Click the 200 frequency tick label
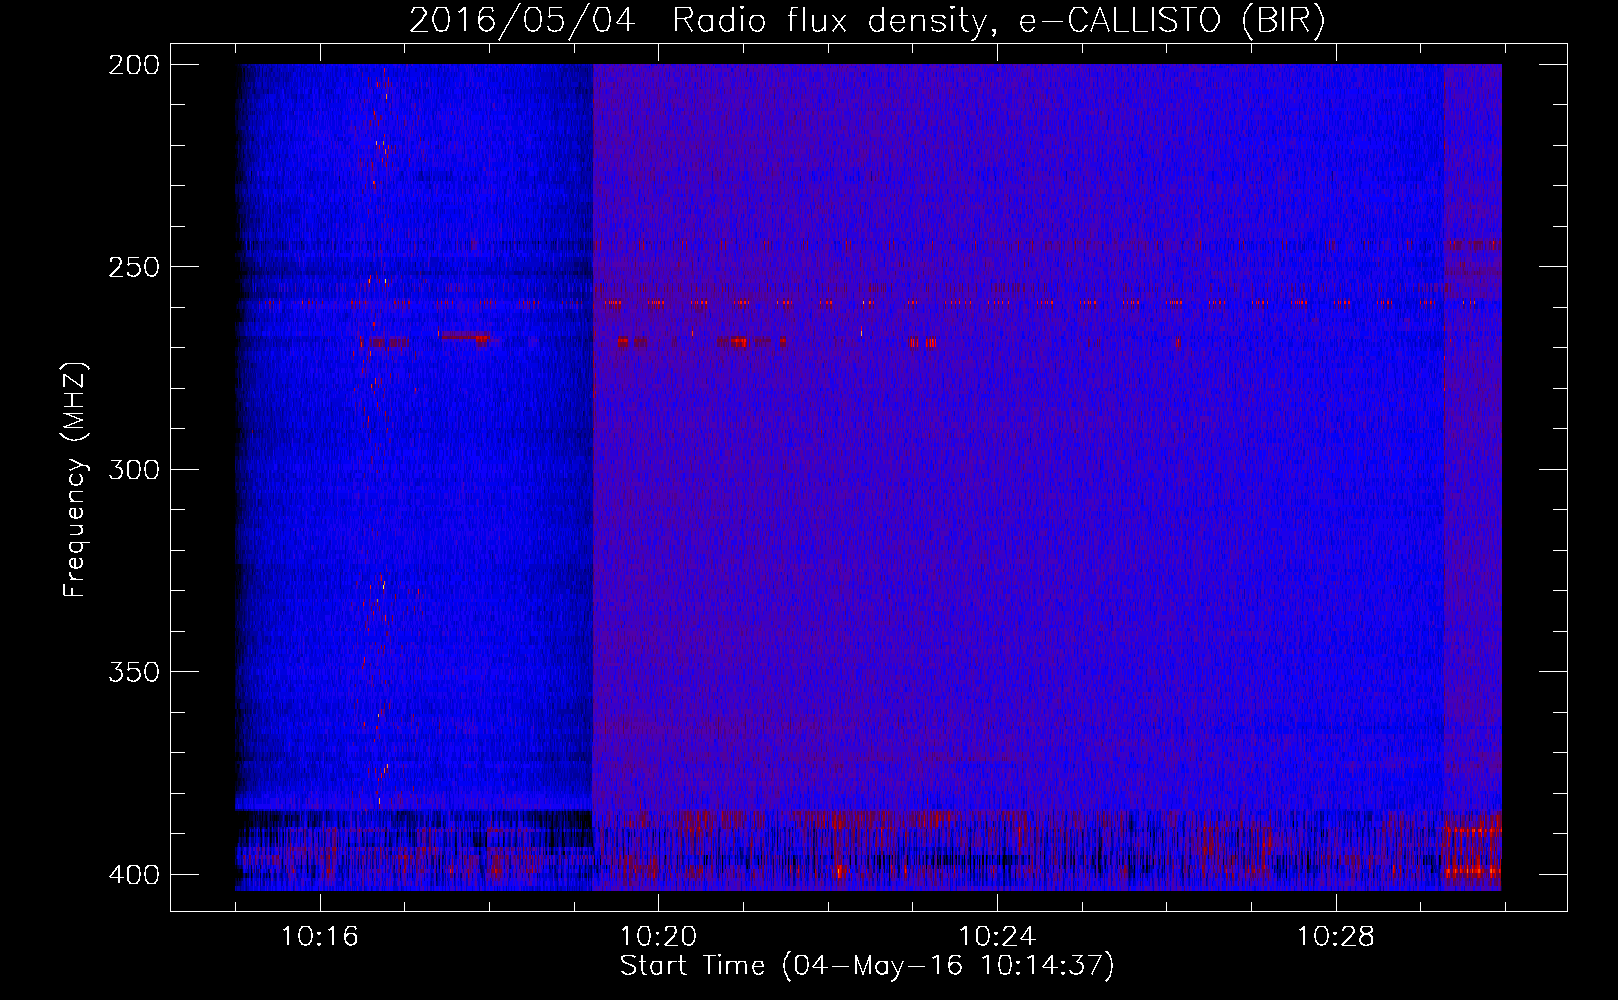Viewport: 1618px width, 1000px height. (133, 65)
